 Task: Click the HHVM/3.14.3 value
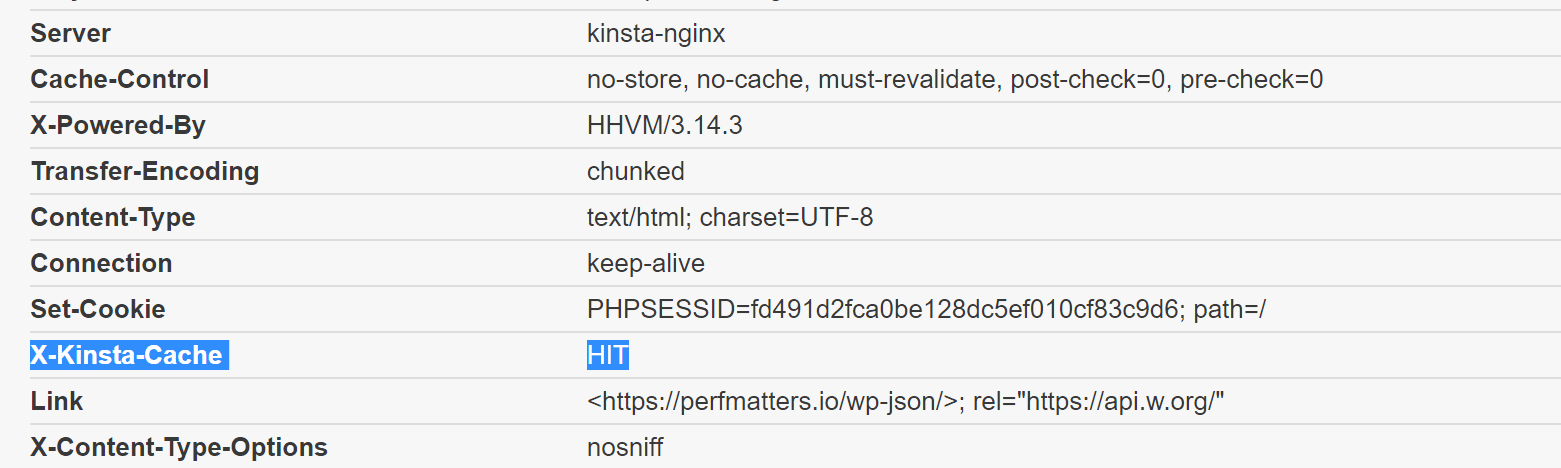pos(665,126)
